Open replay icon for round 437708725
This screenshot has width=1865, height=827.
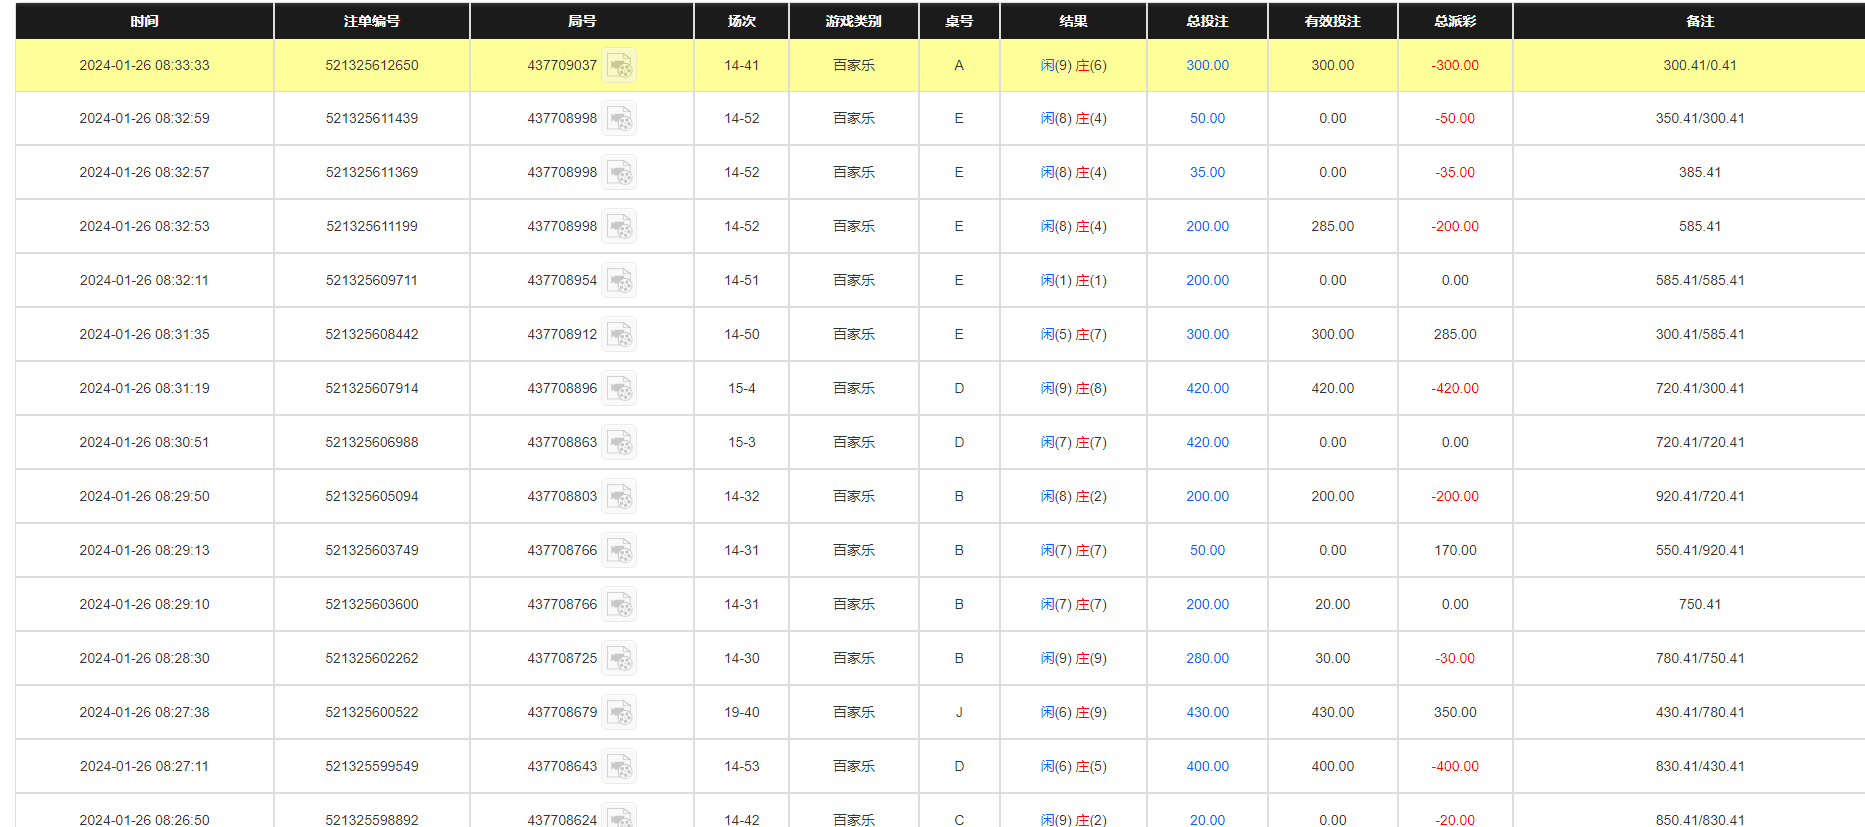(619, 659)
